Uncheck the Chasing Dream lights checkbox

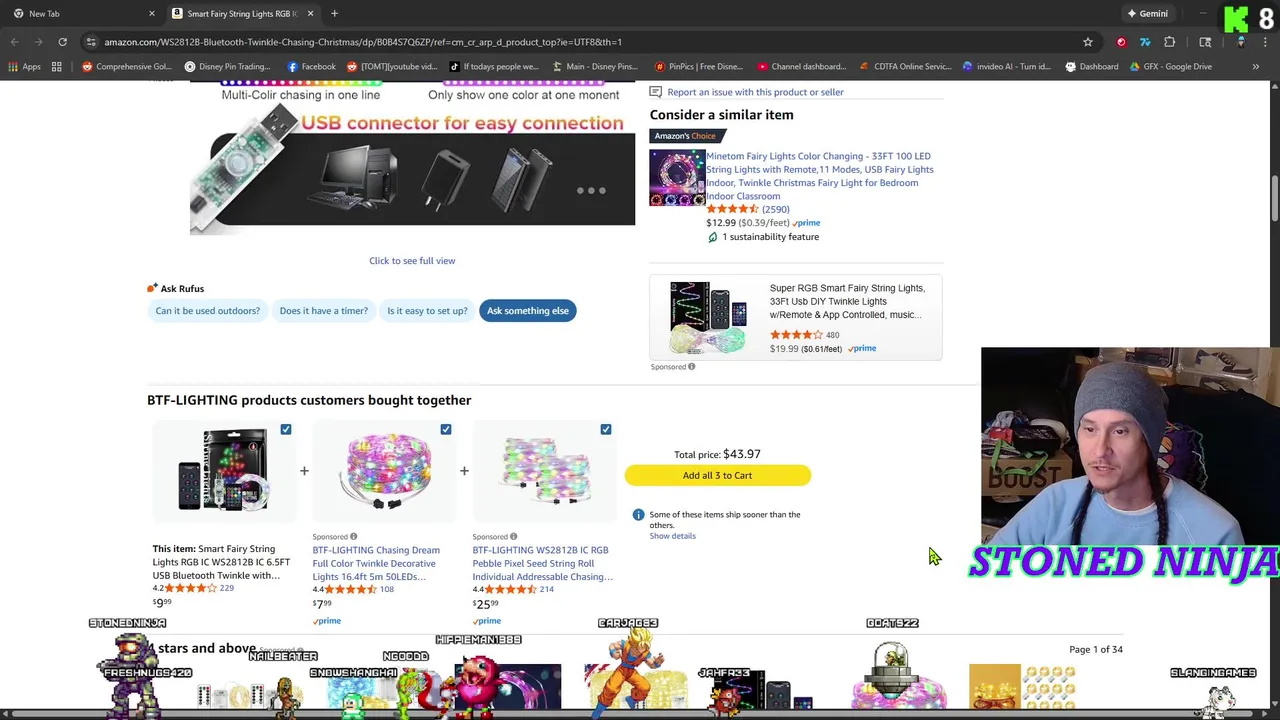pos(446,430)
